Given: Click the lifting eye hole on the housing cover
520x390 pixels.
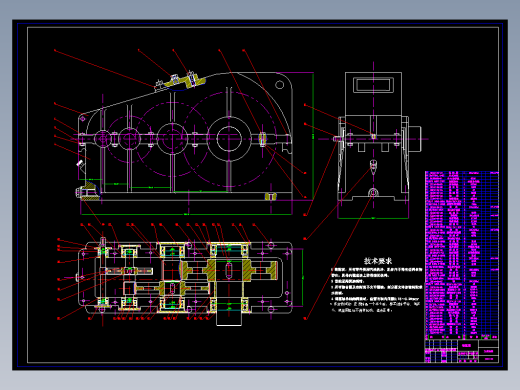Looking at the screenshot, I should (279, 85).
